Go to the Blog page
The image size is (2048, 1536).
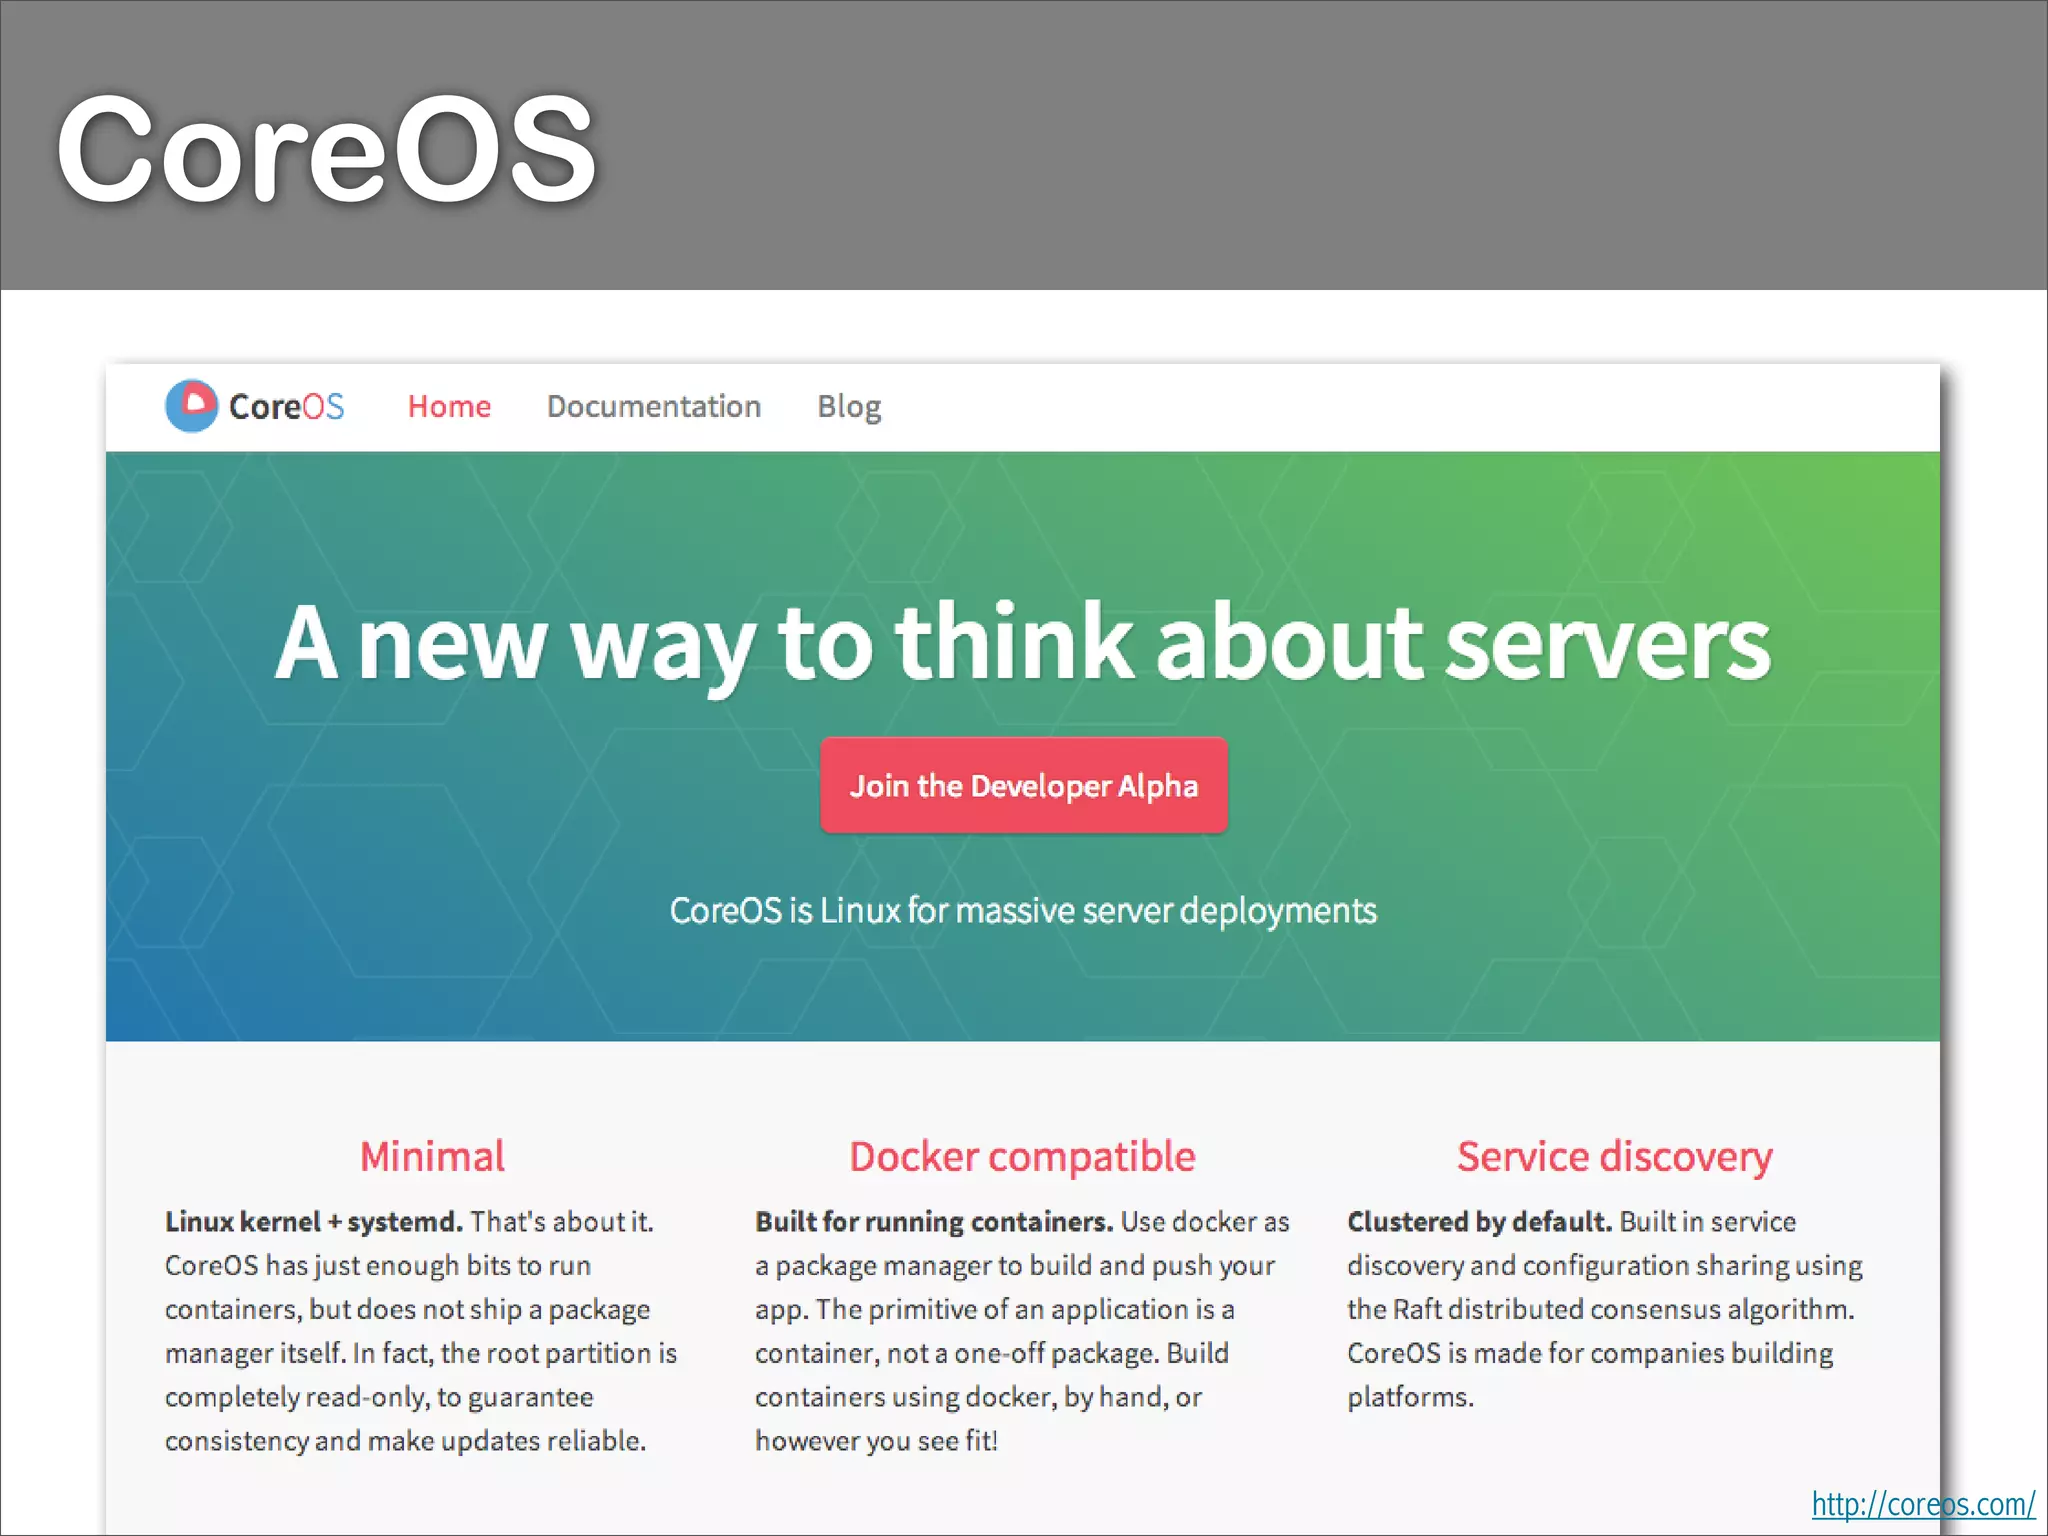point(849,407)
